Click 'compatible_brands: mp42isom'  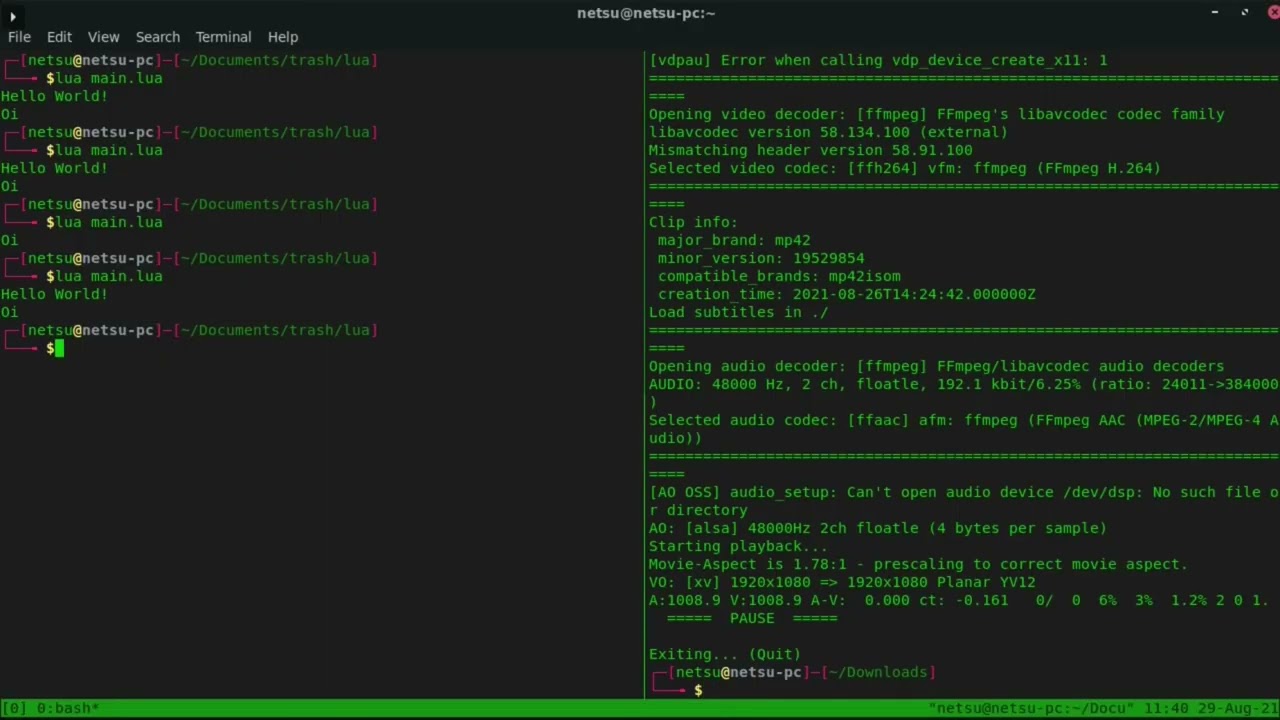[779, 276]
